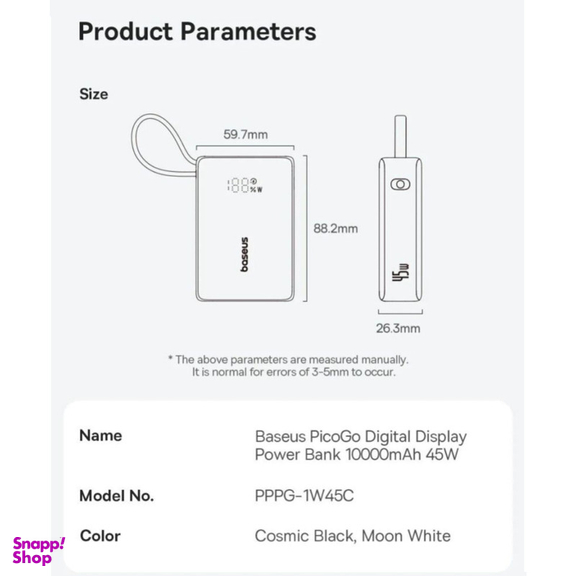The image size is (576, 576).
Task: Click the front view power bank outline
Action: [x=245, y=229]
